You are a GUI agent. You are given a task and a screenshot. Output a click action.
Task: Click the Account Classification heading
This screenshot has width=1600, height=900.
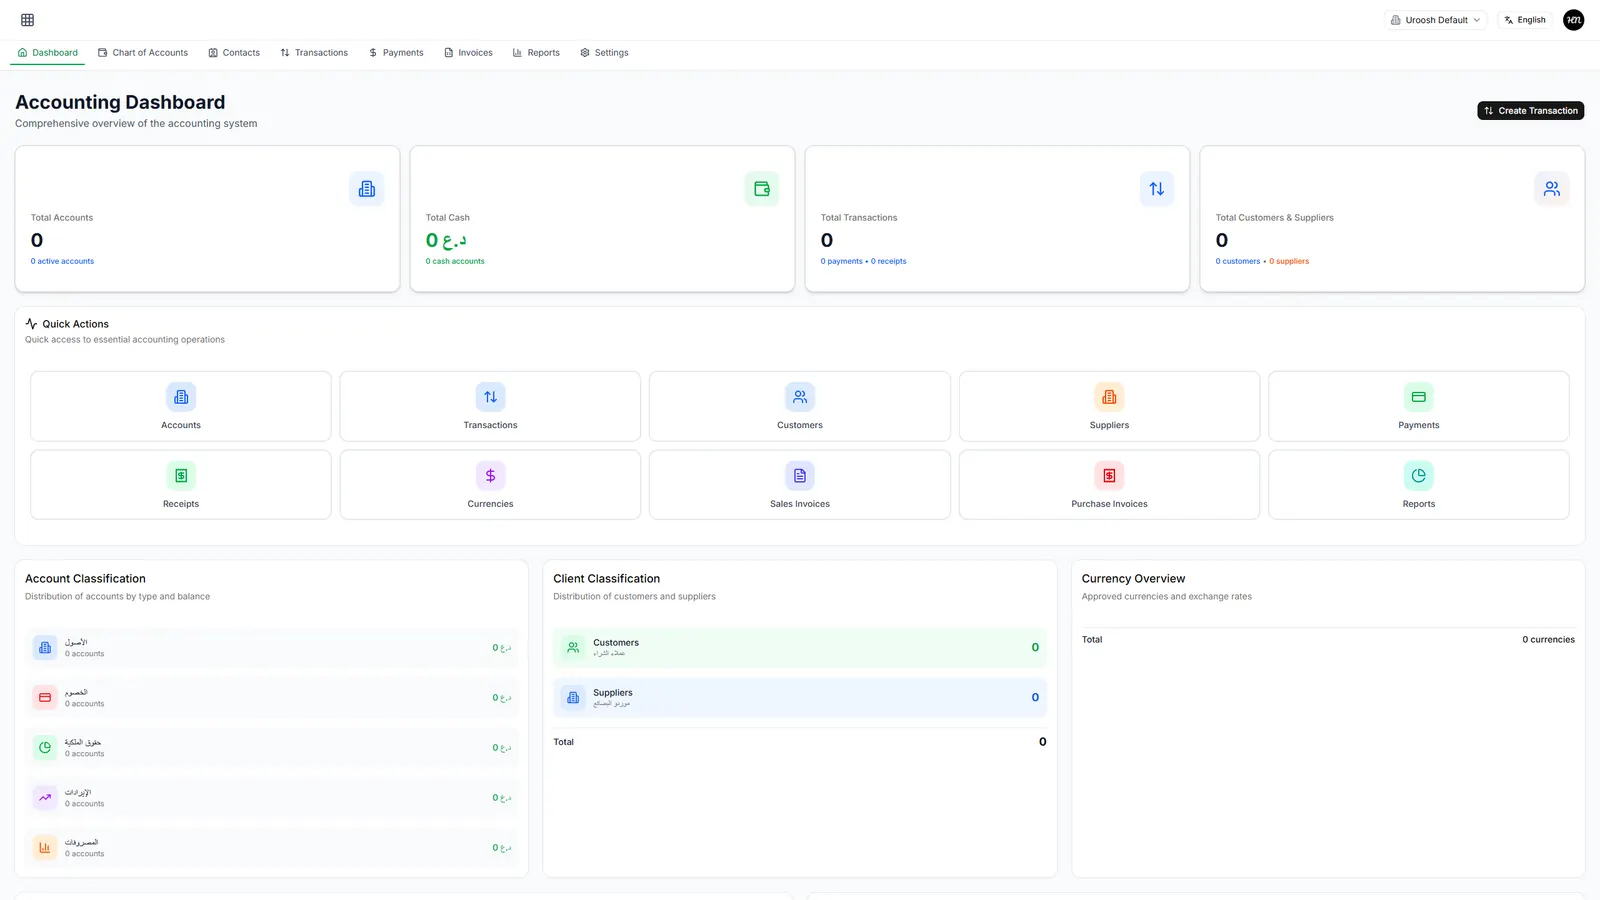point(85,579)
